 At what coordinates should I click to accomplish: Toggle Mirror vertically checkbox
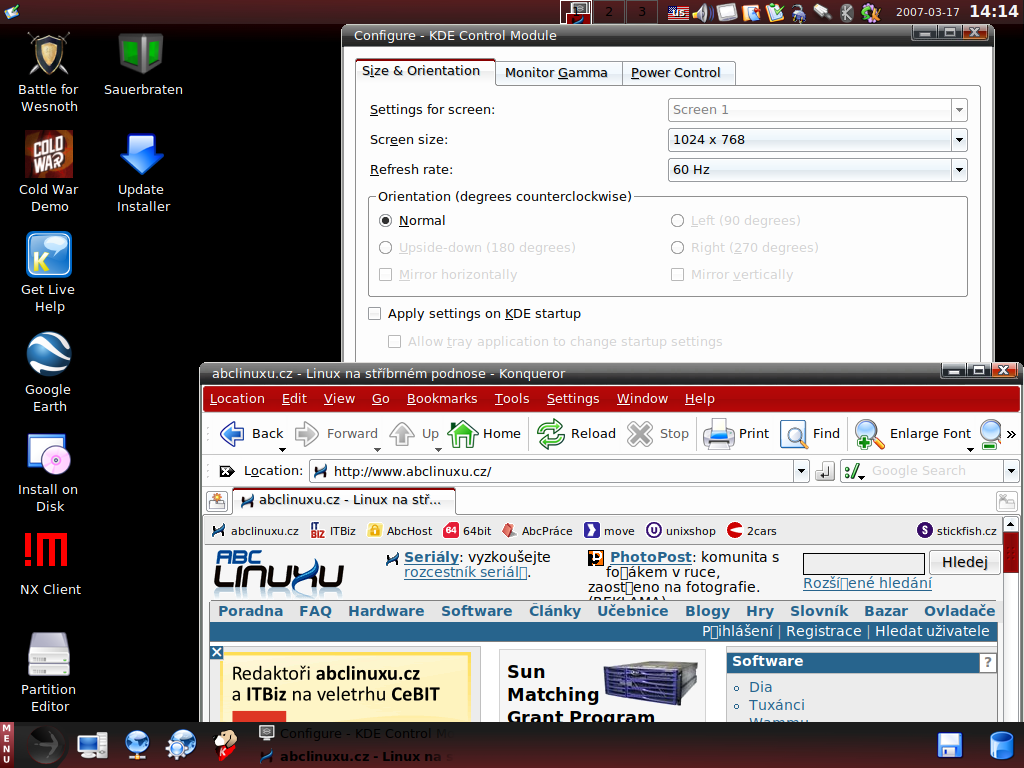tap(677, 274)
